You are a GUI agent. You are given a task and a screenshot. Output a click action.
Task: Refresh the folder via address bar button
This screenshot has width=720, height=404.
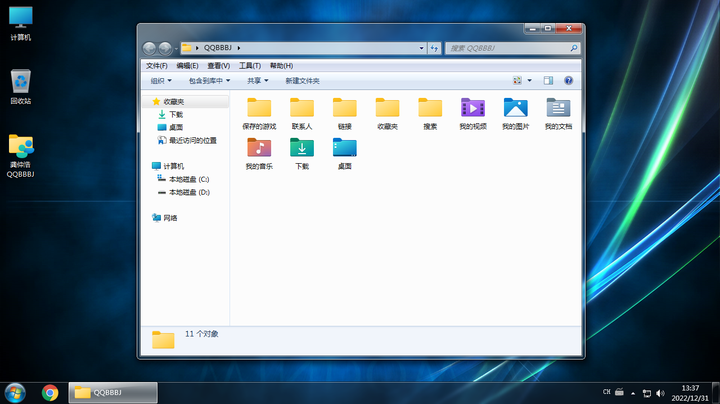(x=434, y=48)
